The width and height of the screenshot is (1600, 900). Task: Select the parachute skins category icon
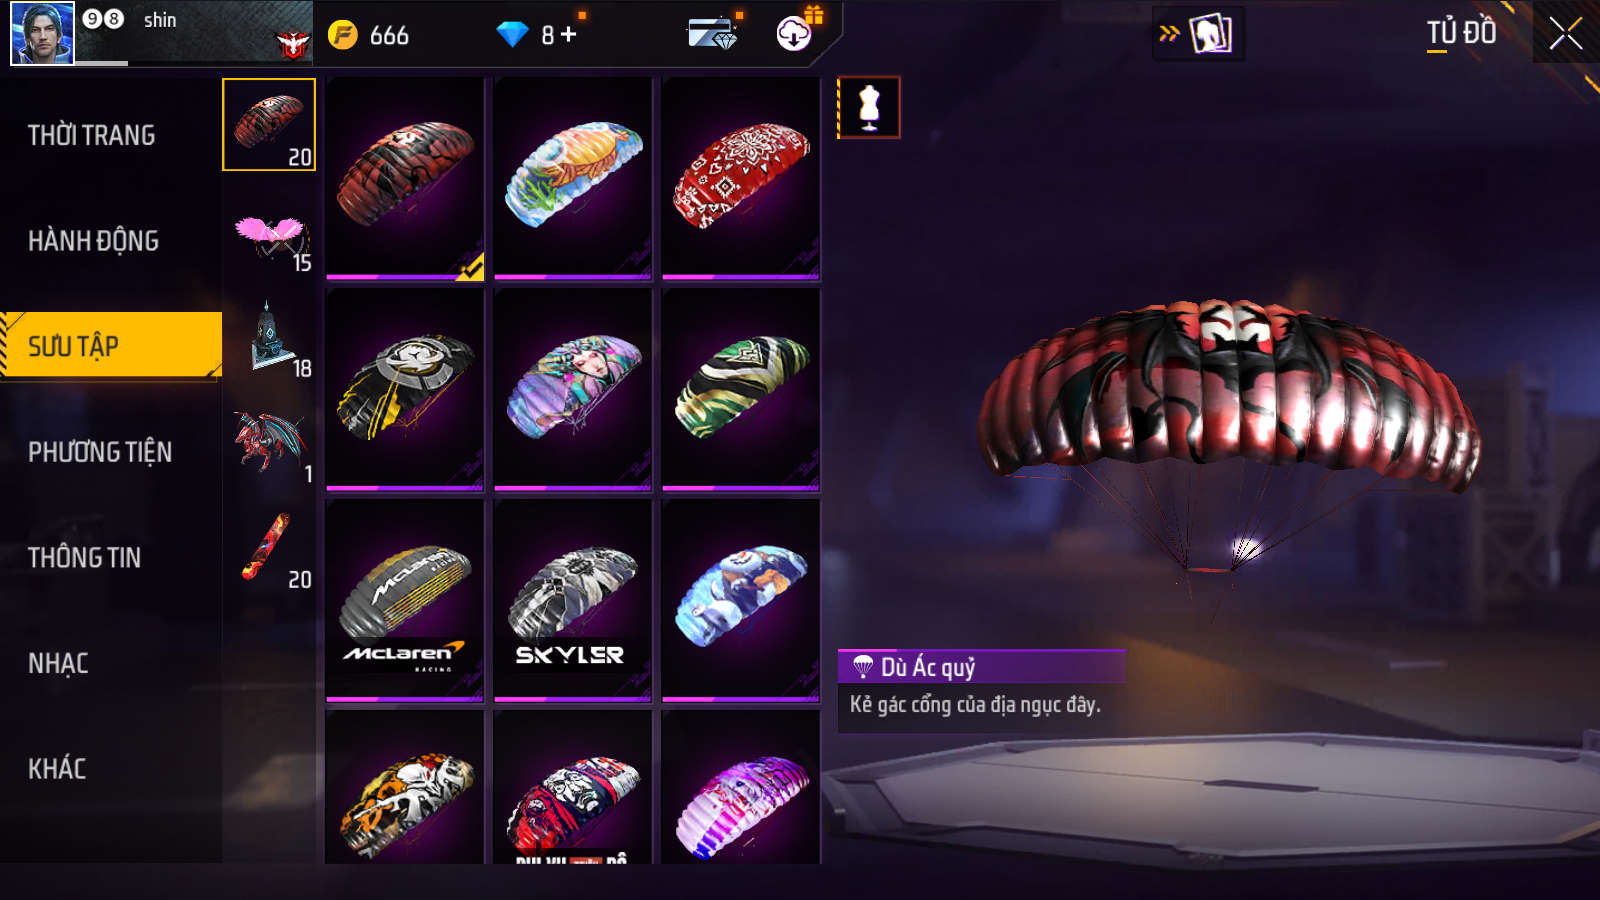(269, 125)
